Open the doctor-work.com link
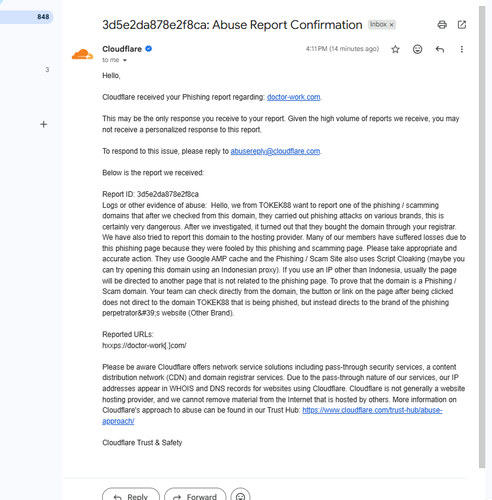The width and height of the screenshot is (492, 500). pyautogui.click(x=293, y=97)
